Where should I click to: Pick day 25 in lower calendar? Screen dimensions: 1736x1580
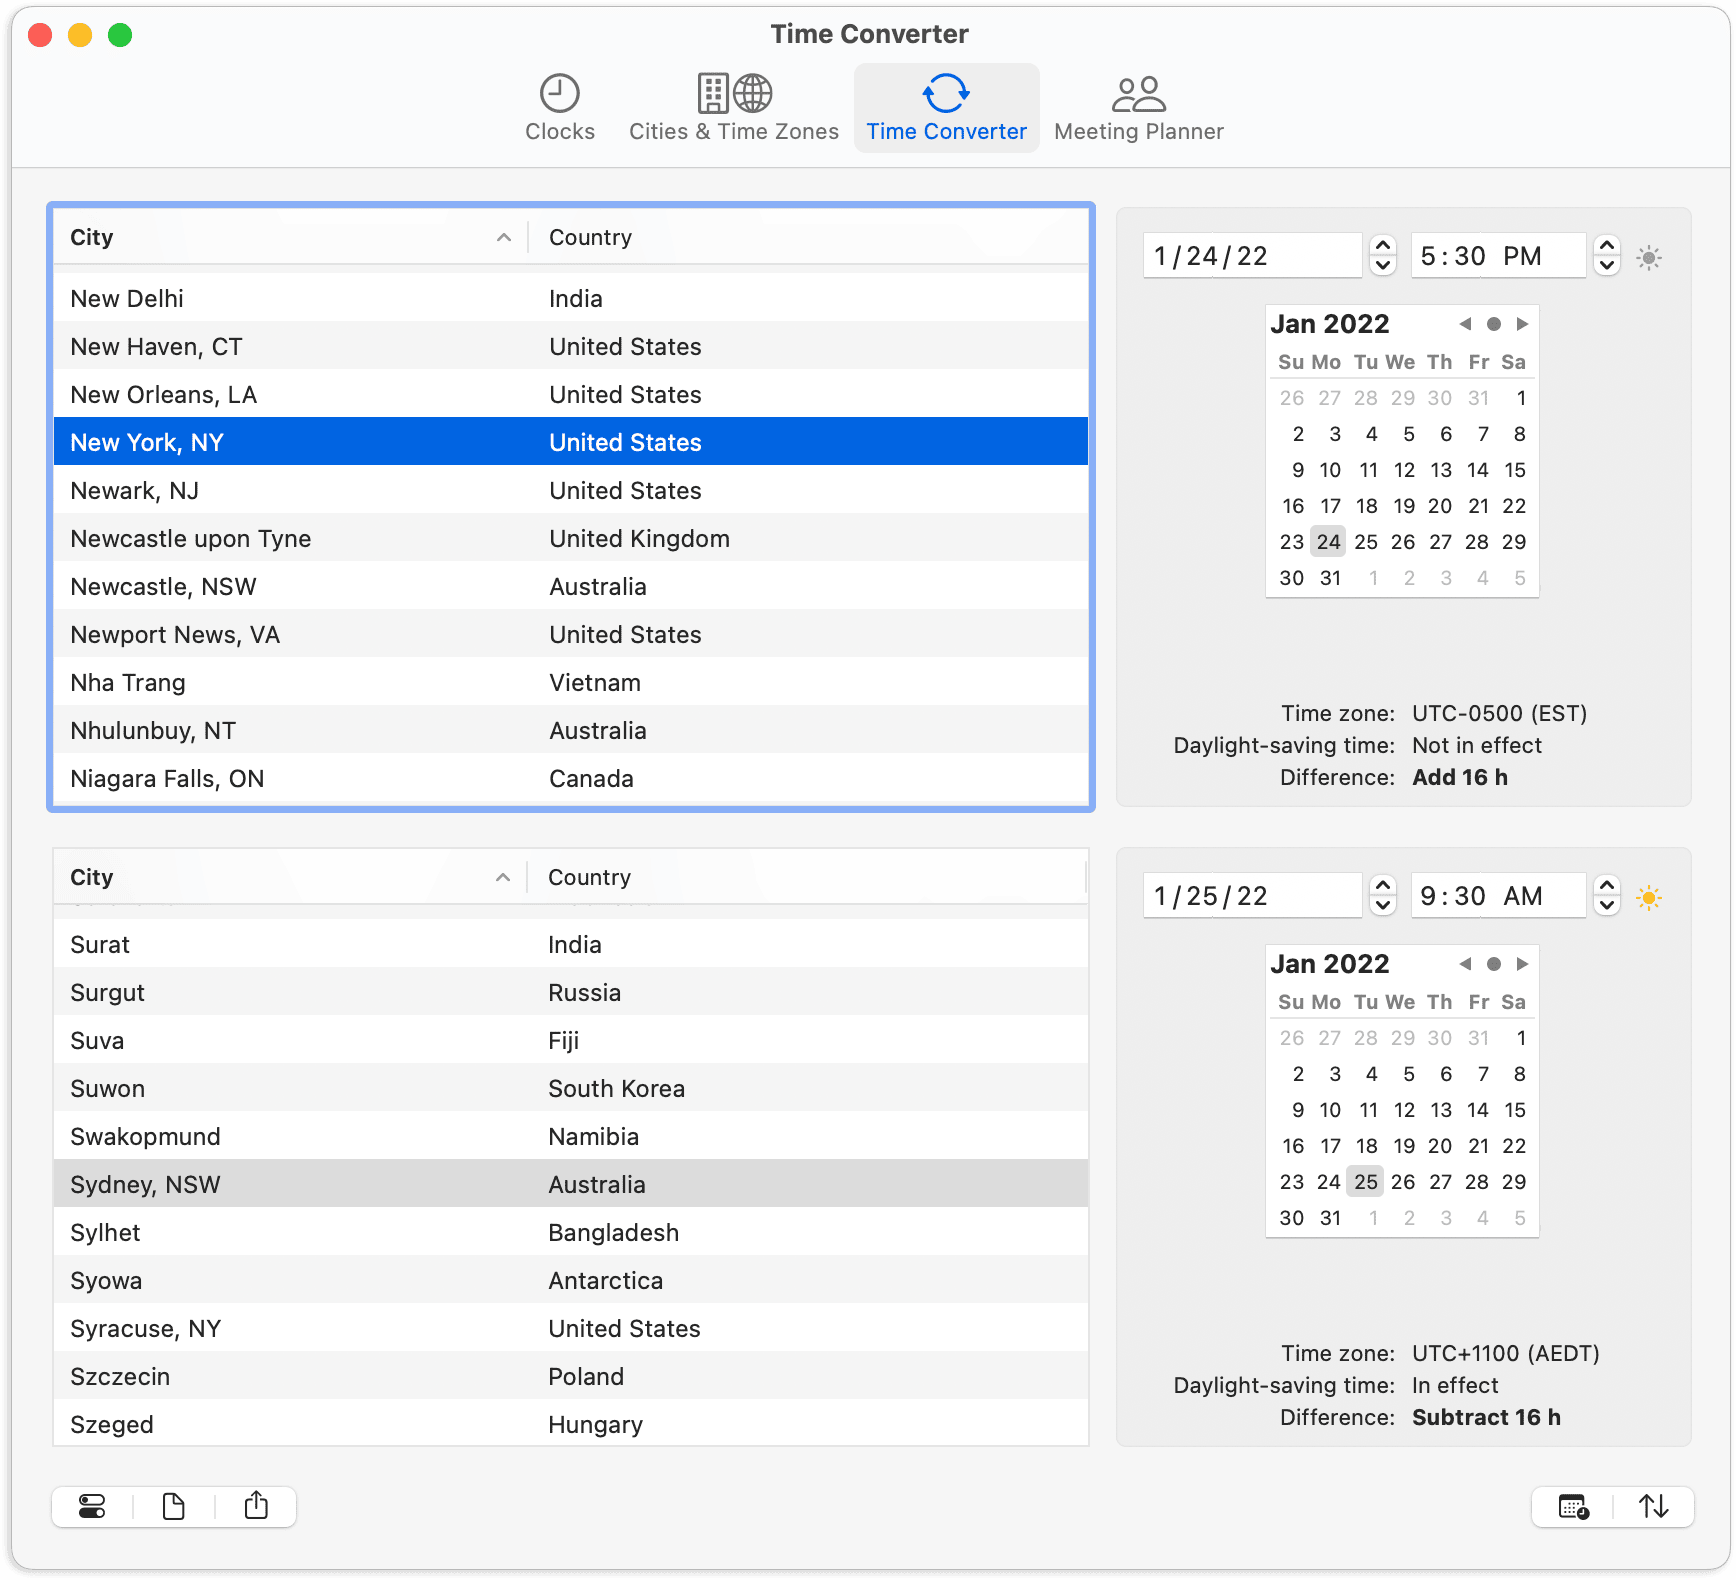[1365, 1182]
